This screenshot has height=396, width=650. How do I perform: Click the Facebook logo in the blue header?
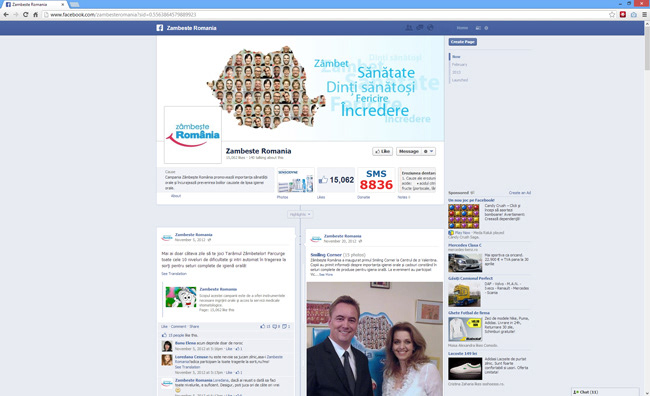[x=160, y=28]
